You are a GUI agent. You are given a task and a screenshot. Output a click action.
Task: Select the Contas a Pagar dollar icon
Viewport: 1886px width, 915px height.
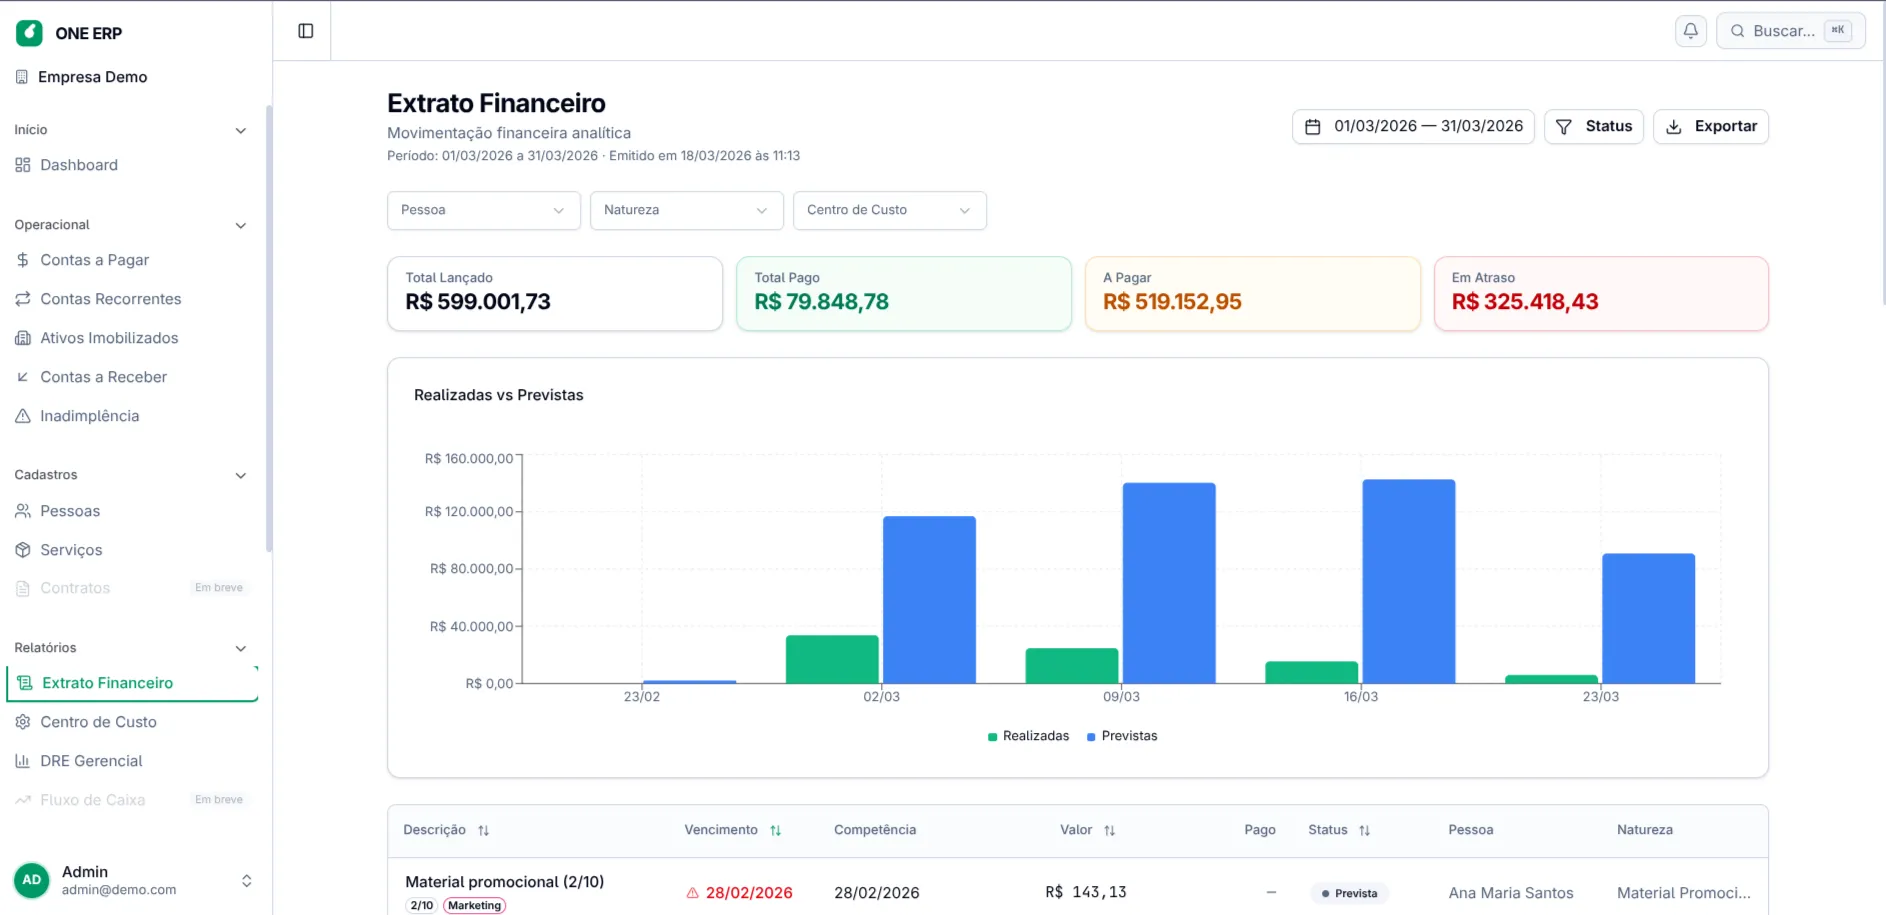pyautogui.click(x=22, y=259)
